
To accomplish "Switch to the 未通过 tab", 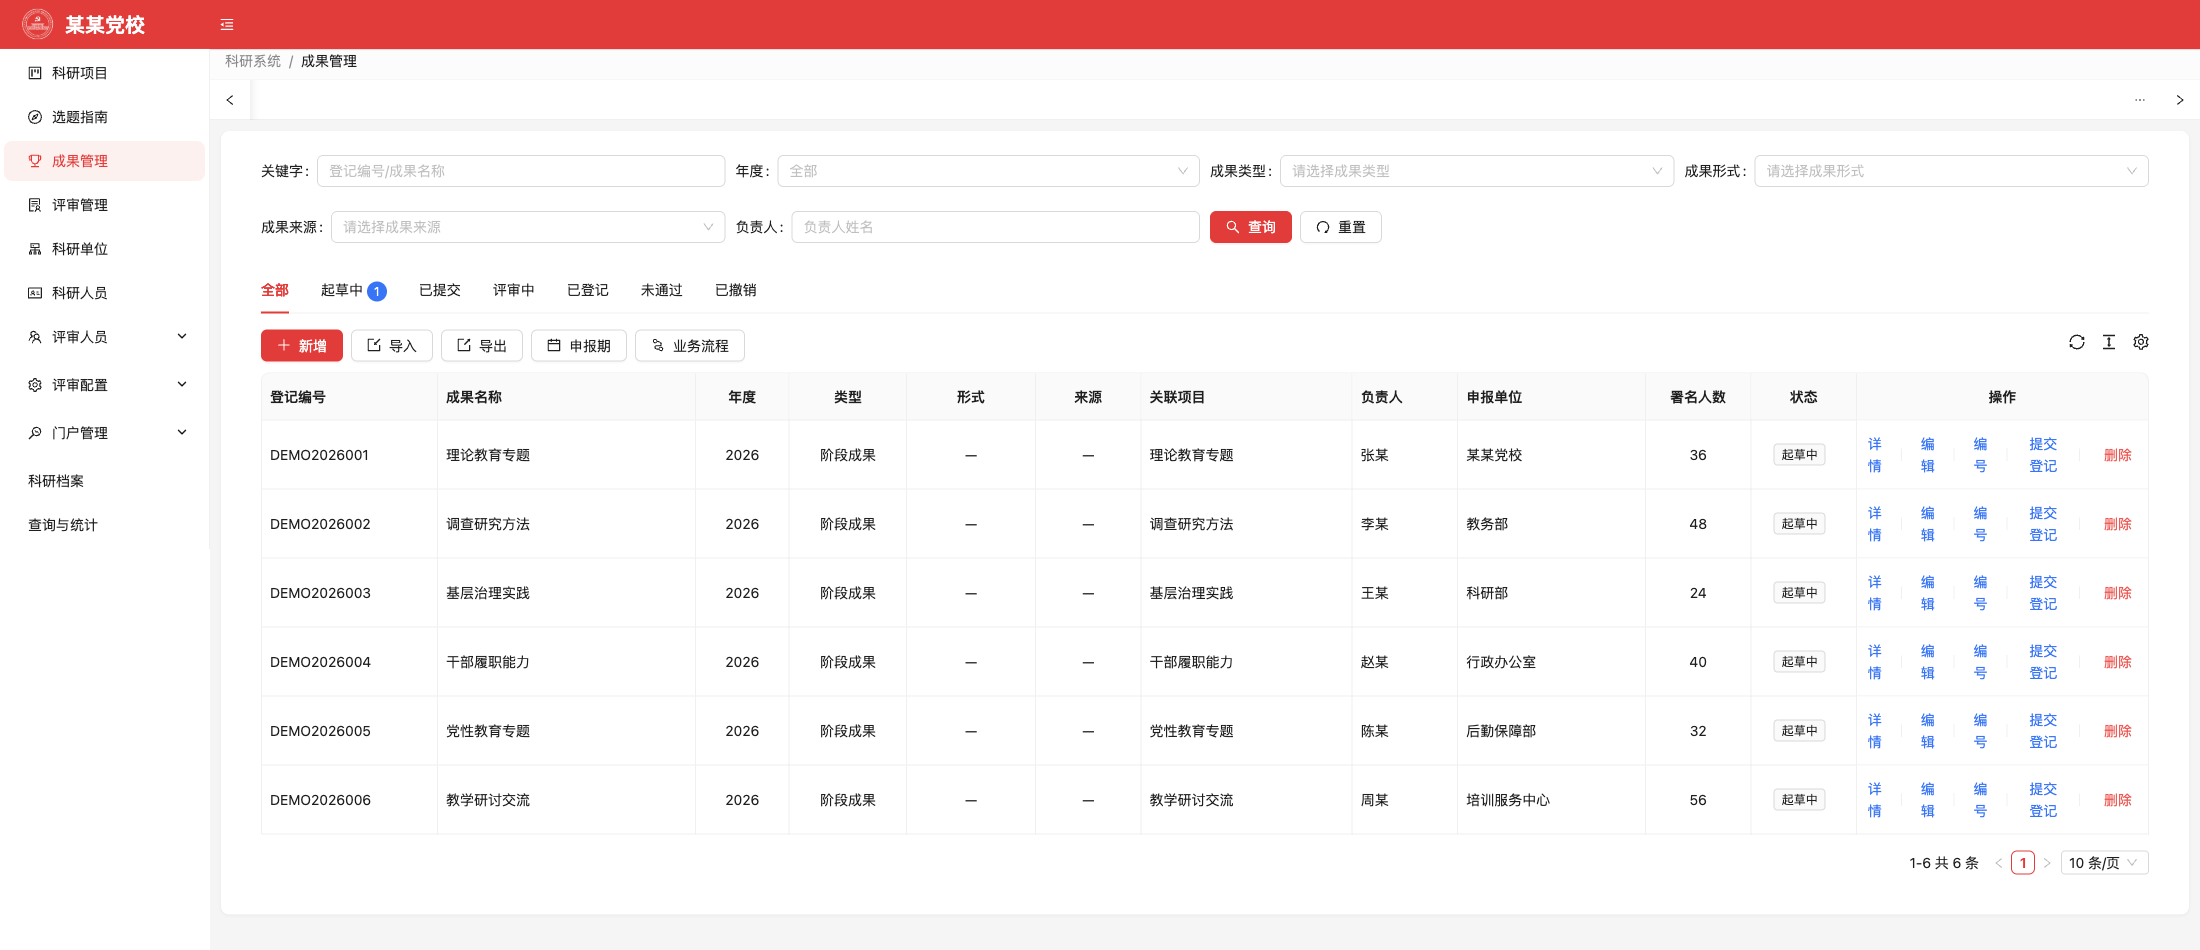I will point(662,290).
